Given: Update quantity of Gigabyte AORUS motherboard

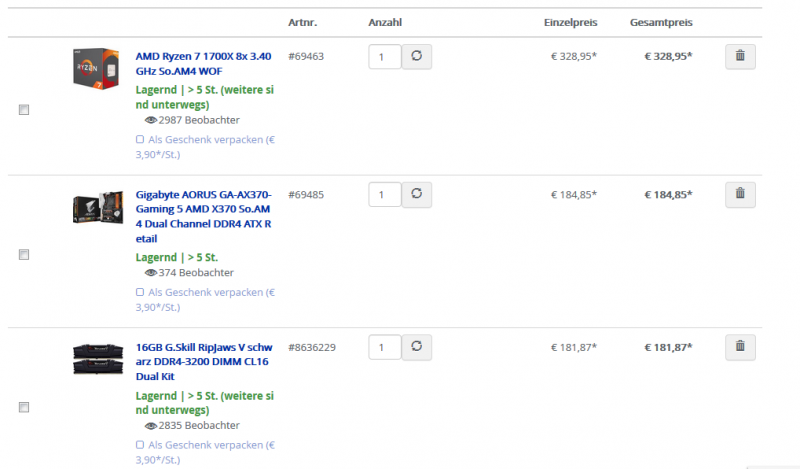Looking at the screenshot, I should pos(417,195).
